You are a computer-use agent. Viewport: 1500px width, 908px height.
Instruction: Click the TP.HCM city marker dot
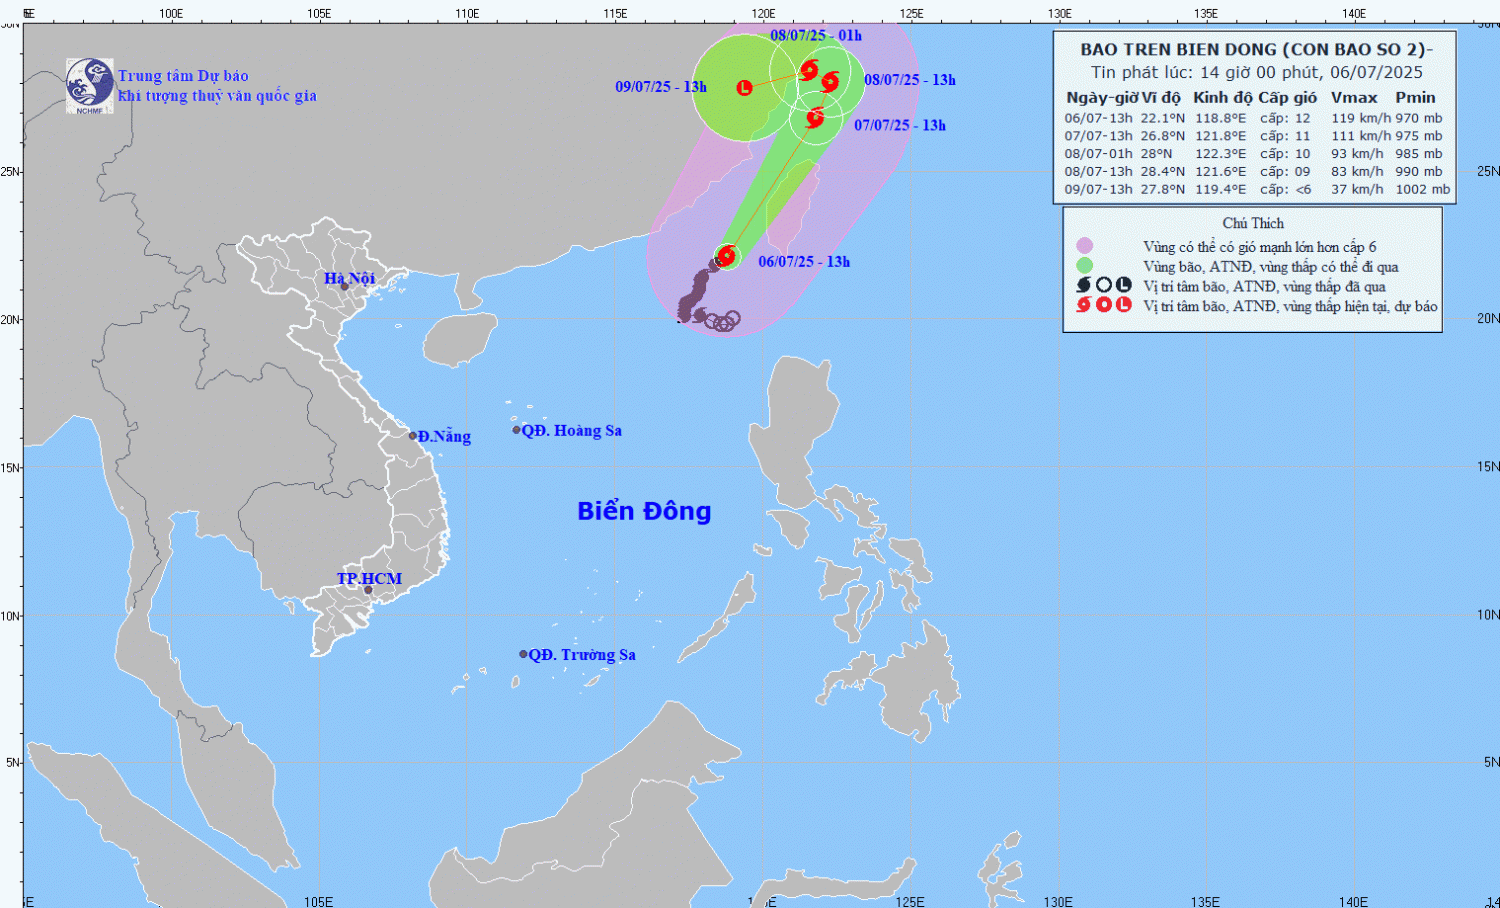click(x=368, y=590)
